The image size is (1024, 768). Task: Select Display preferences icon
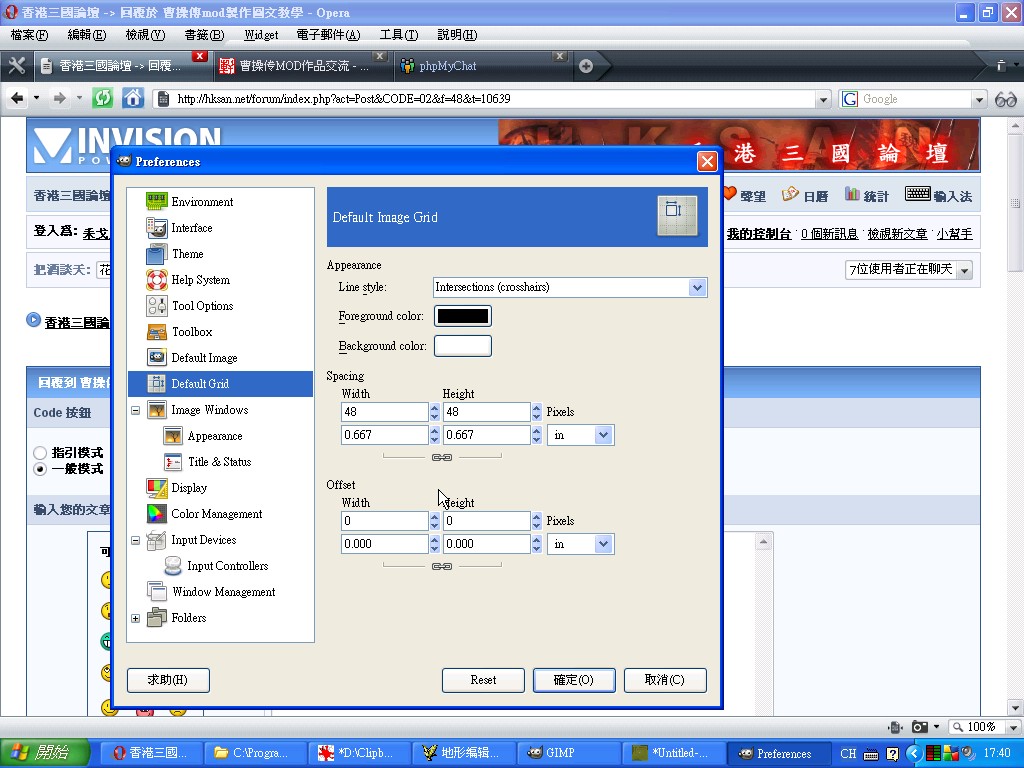coord(156,488)
